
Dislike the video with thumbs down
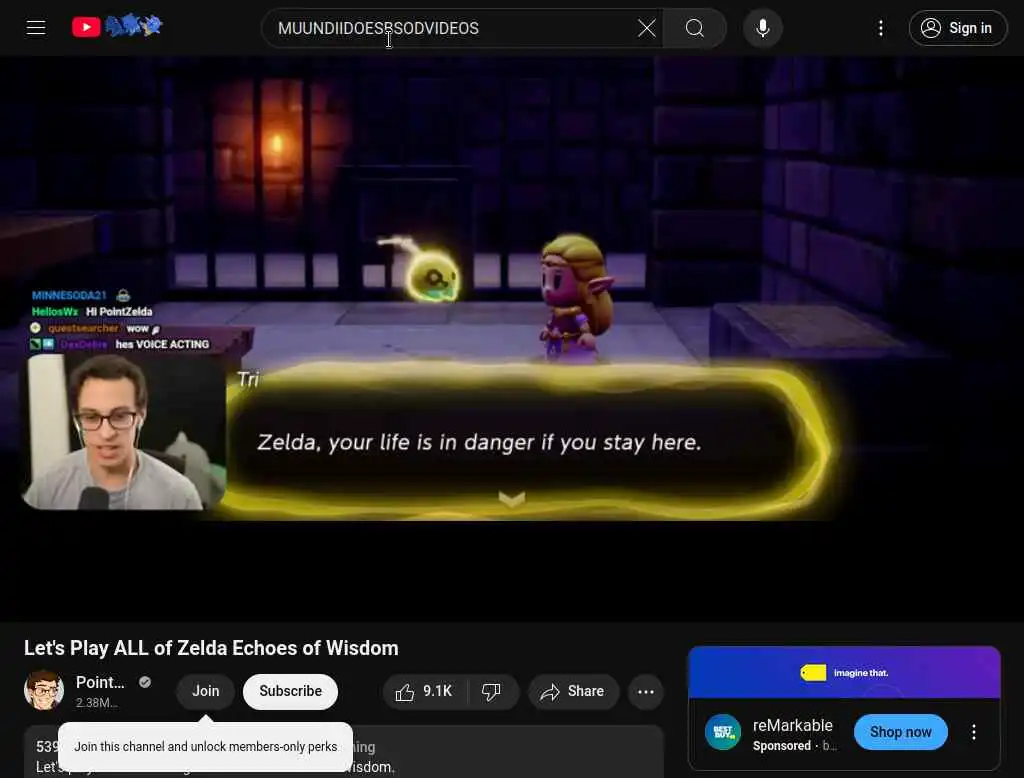pyautogui.click(x=492, y=691)
